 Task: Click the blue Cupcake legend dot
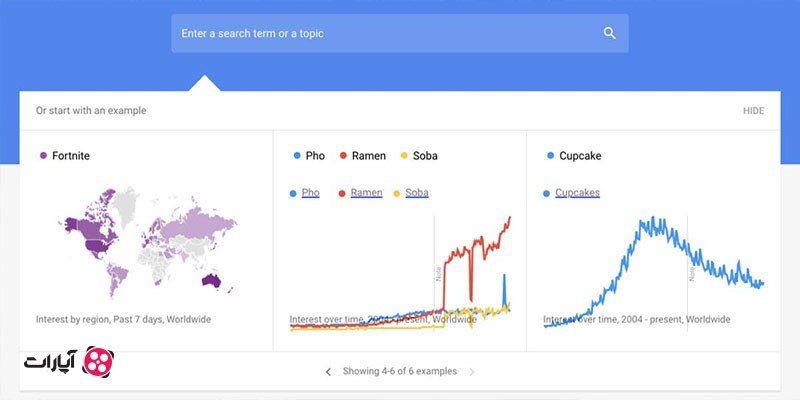(x=550, y=156)
